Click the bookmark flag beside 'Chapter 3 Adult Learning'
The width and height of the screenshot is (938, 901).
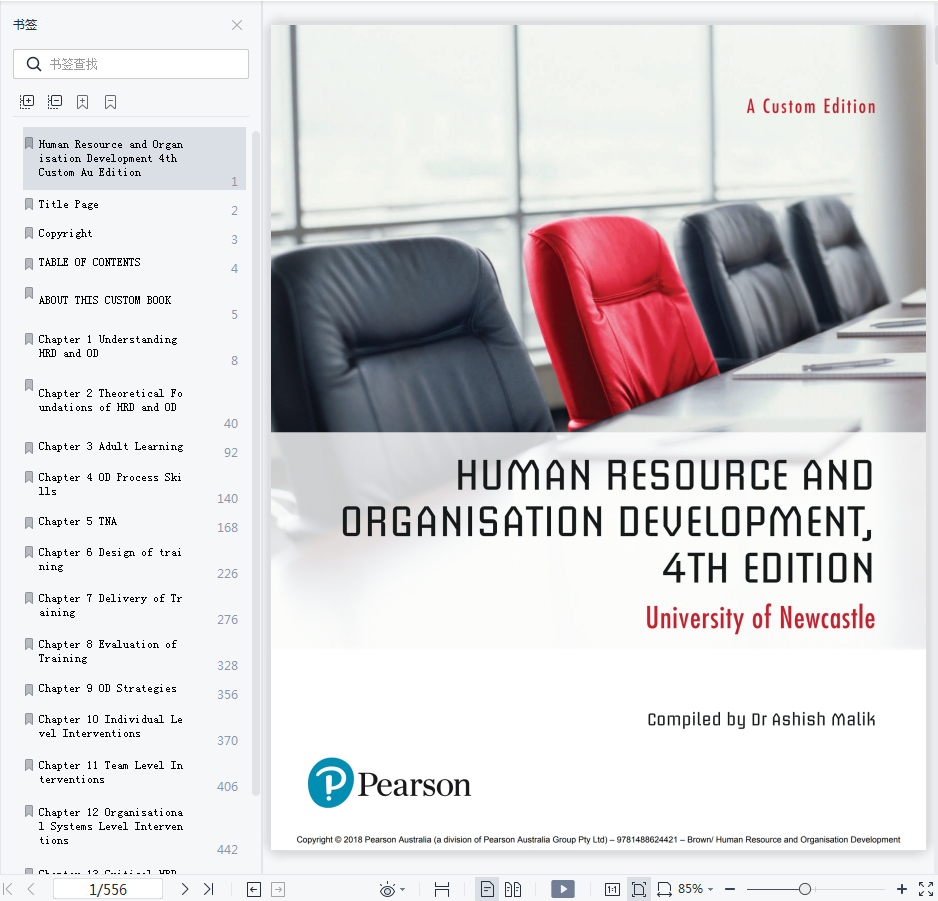(29, 448)
